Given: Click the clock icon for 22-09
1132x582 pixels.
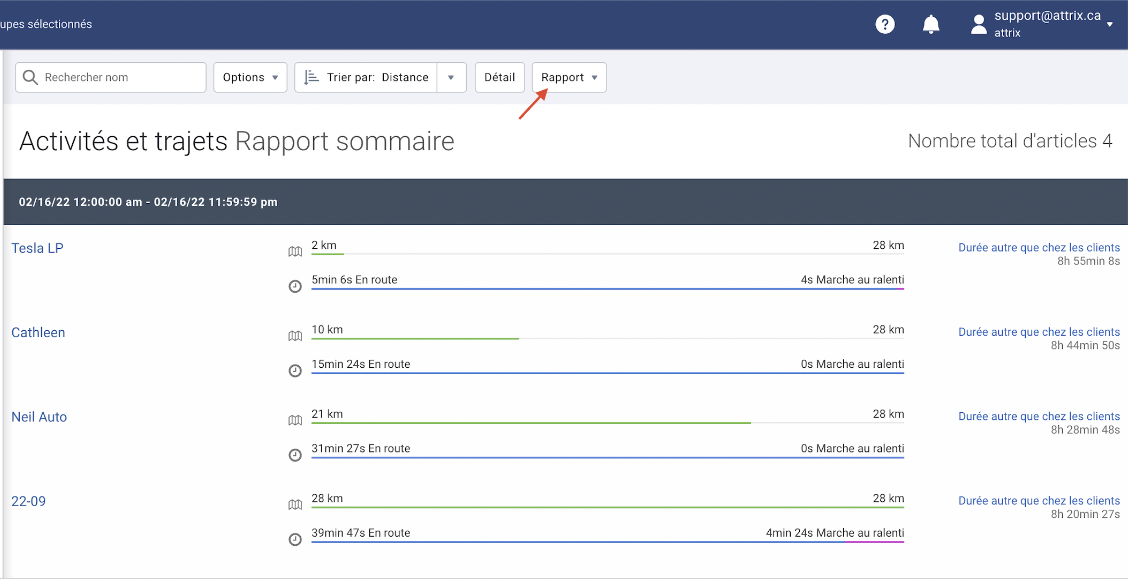Looking at the screenshot, I should (x=295, y=539).
